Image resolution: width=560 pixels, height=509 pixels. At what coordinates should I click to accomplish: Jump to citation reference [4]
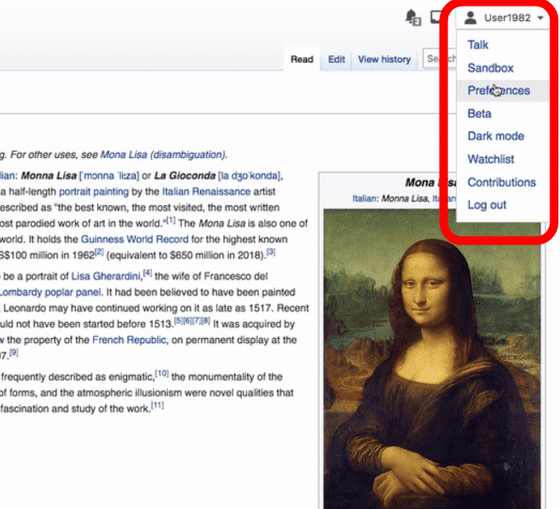(148, 273)
